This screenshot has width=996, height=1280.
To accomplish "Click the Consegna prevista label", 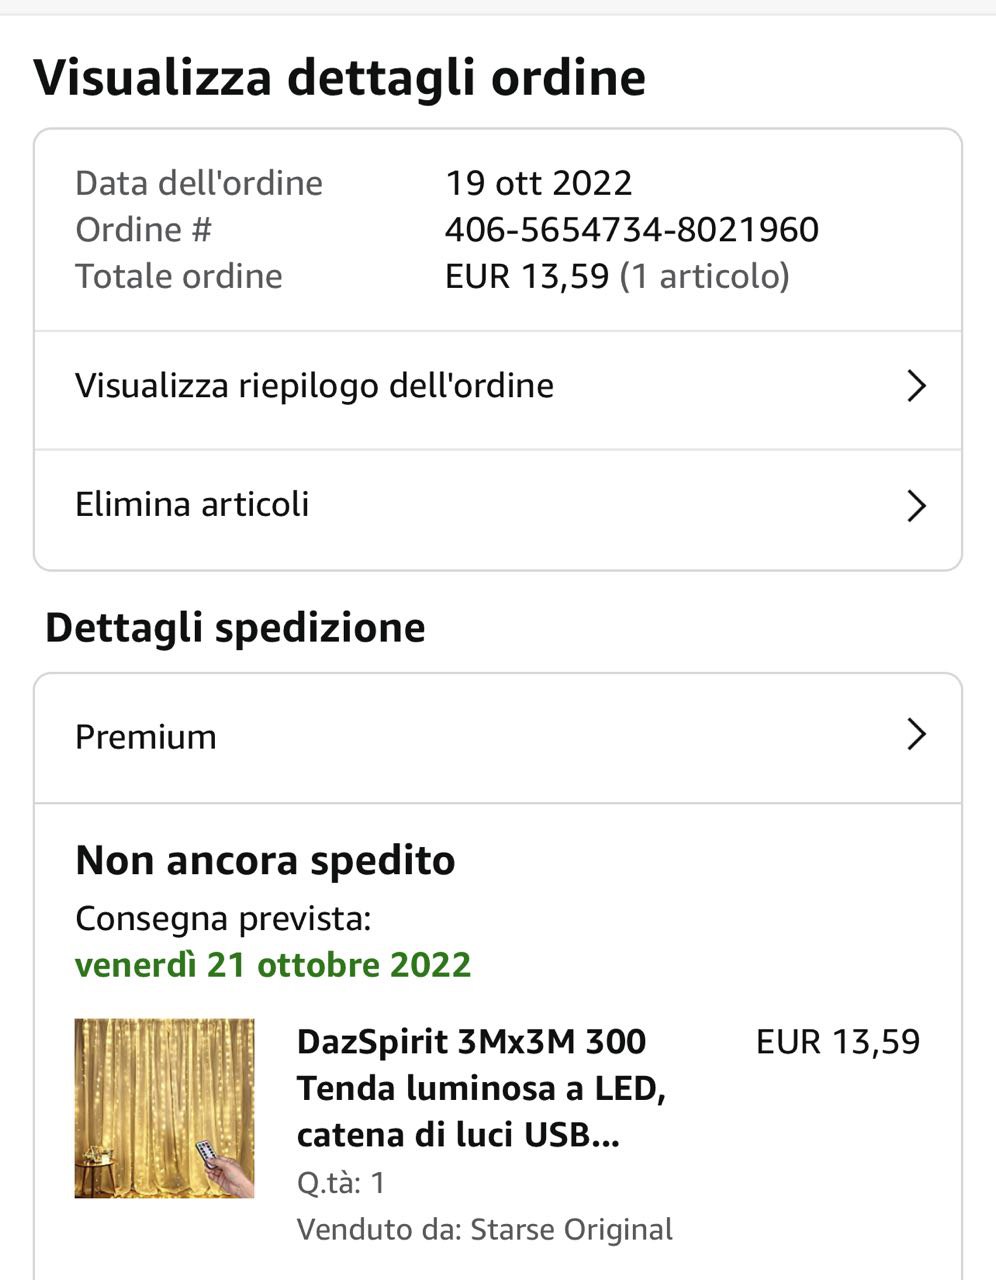I will pyautogui.click(x=223, y=919).
